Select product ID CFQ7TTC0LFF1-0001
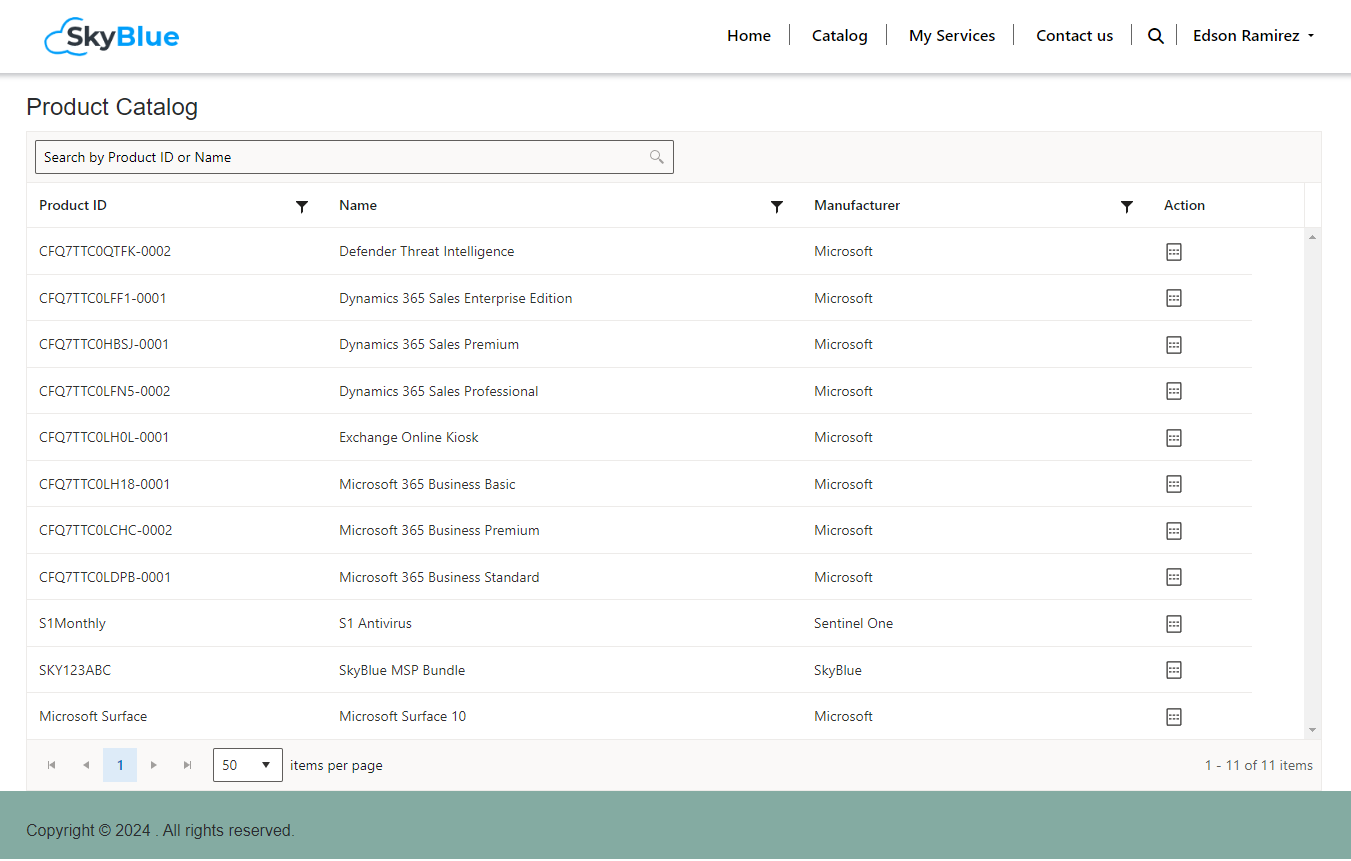The height and width of the screenshot is (861, 1351). click(103, 298)
